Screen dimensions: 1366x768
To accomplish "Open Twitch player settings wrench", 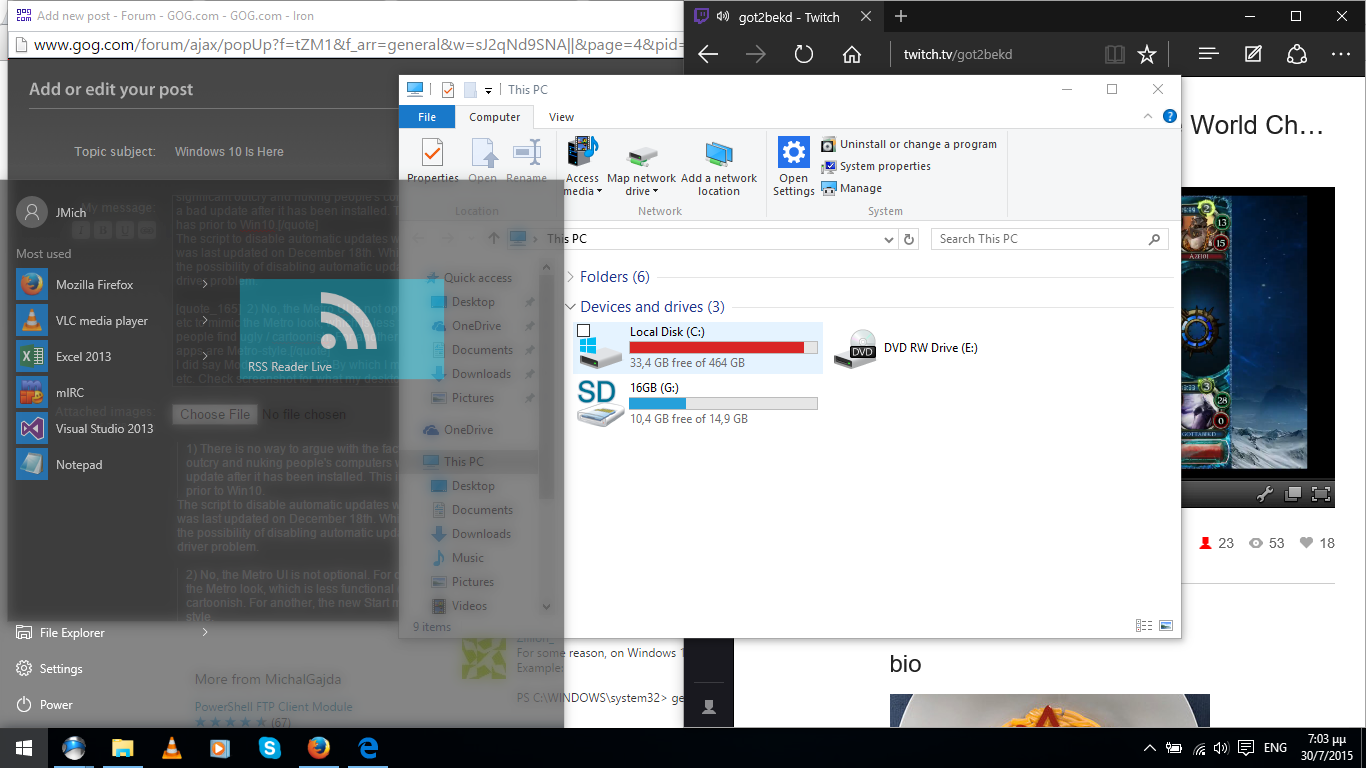I will [x=1264, y=493].
